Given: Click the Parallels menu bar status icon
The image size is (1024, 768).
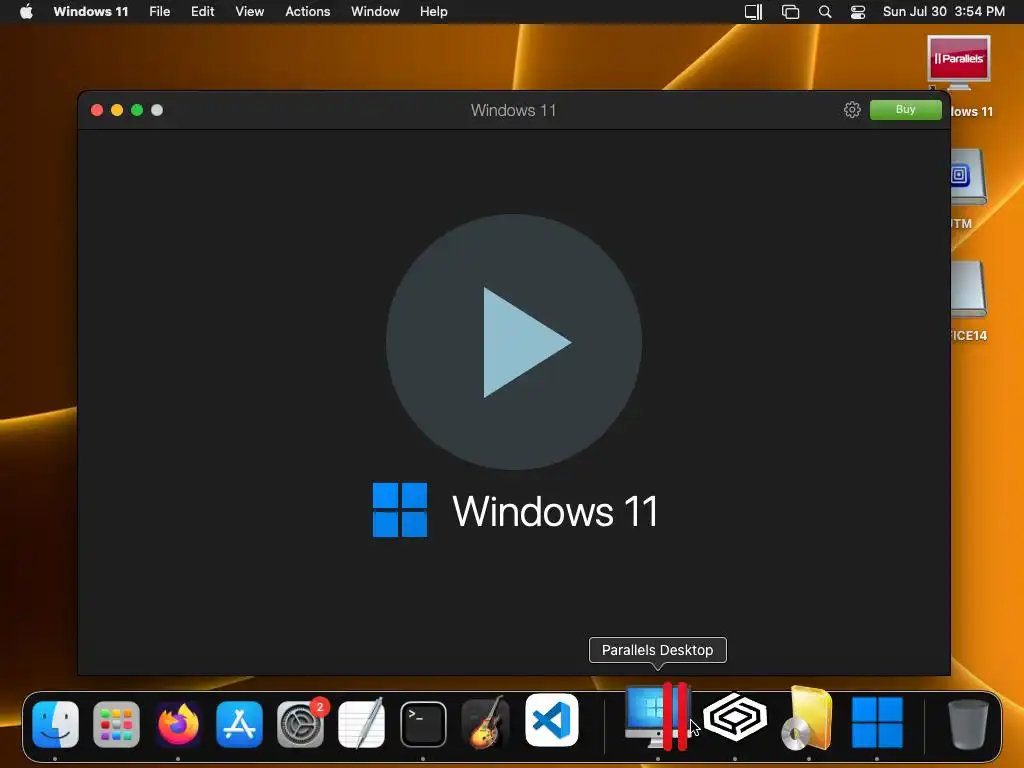Looking at the screenshot, I should [754, 12].
